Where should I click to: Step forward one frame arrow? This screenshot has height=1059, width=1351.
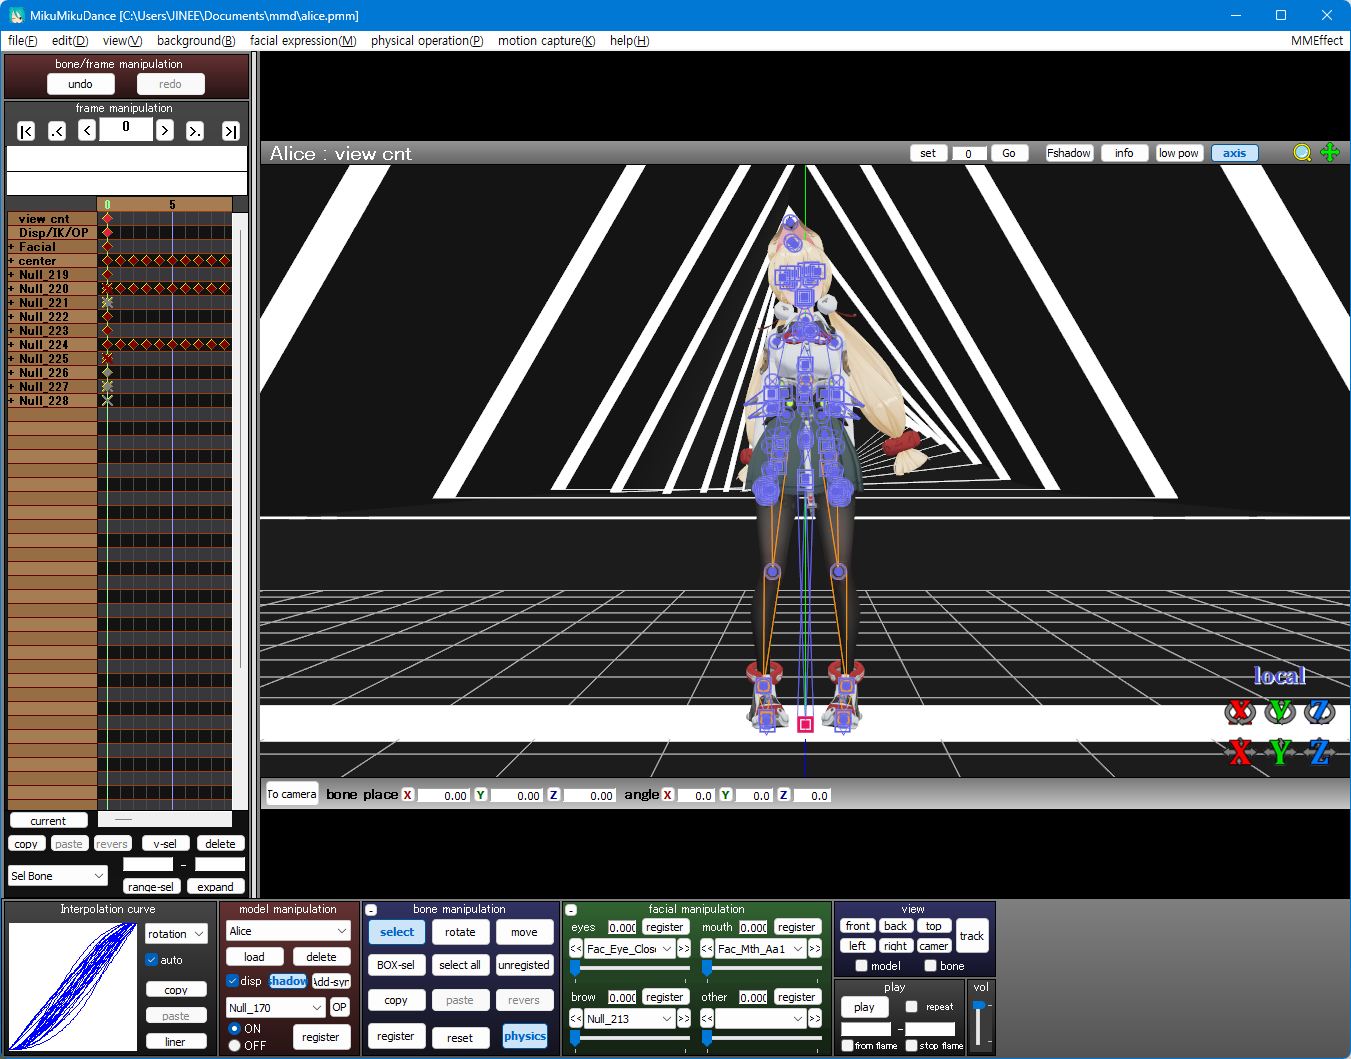click(x=165, y=130)
